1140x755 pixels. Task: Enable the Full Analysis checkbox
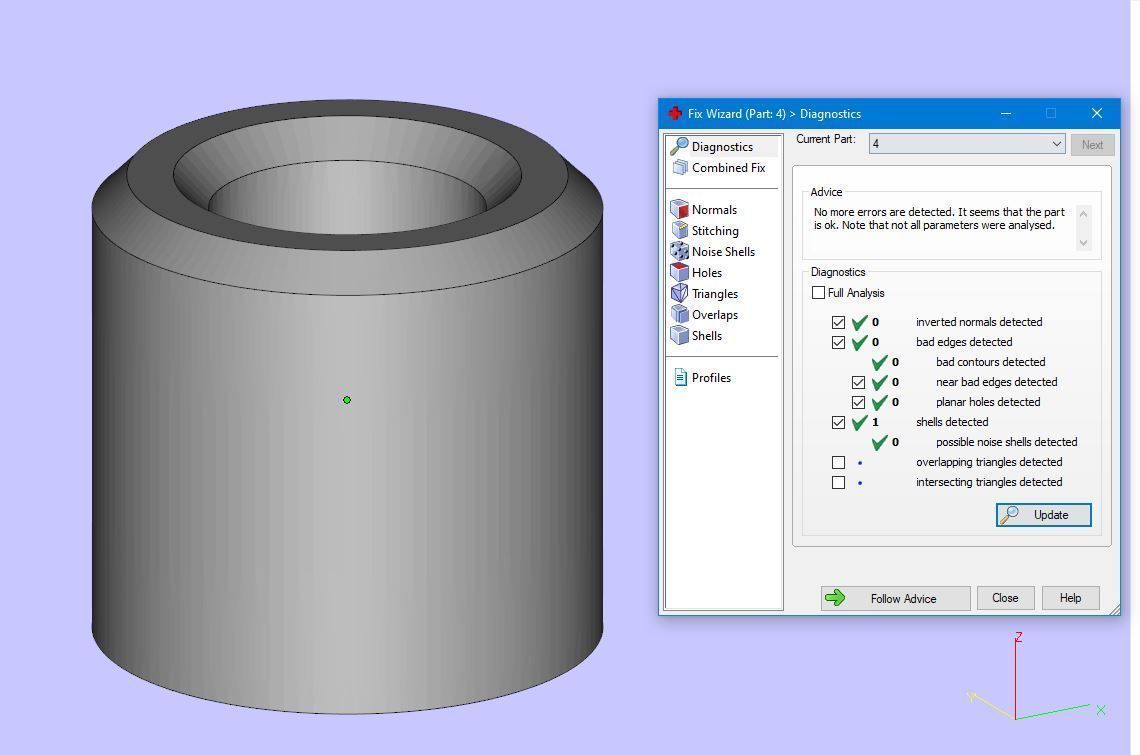pos(818,292)
